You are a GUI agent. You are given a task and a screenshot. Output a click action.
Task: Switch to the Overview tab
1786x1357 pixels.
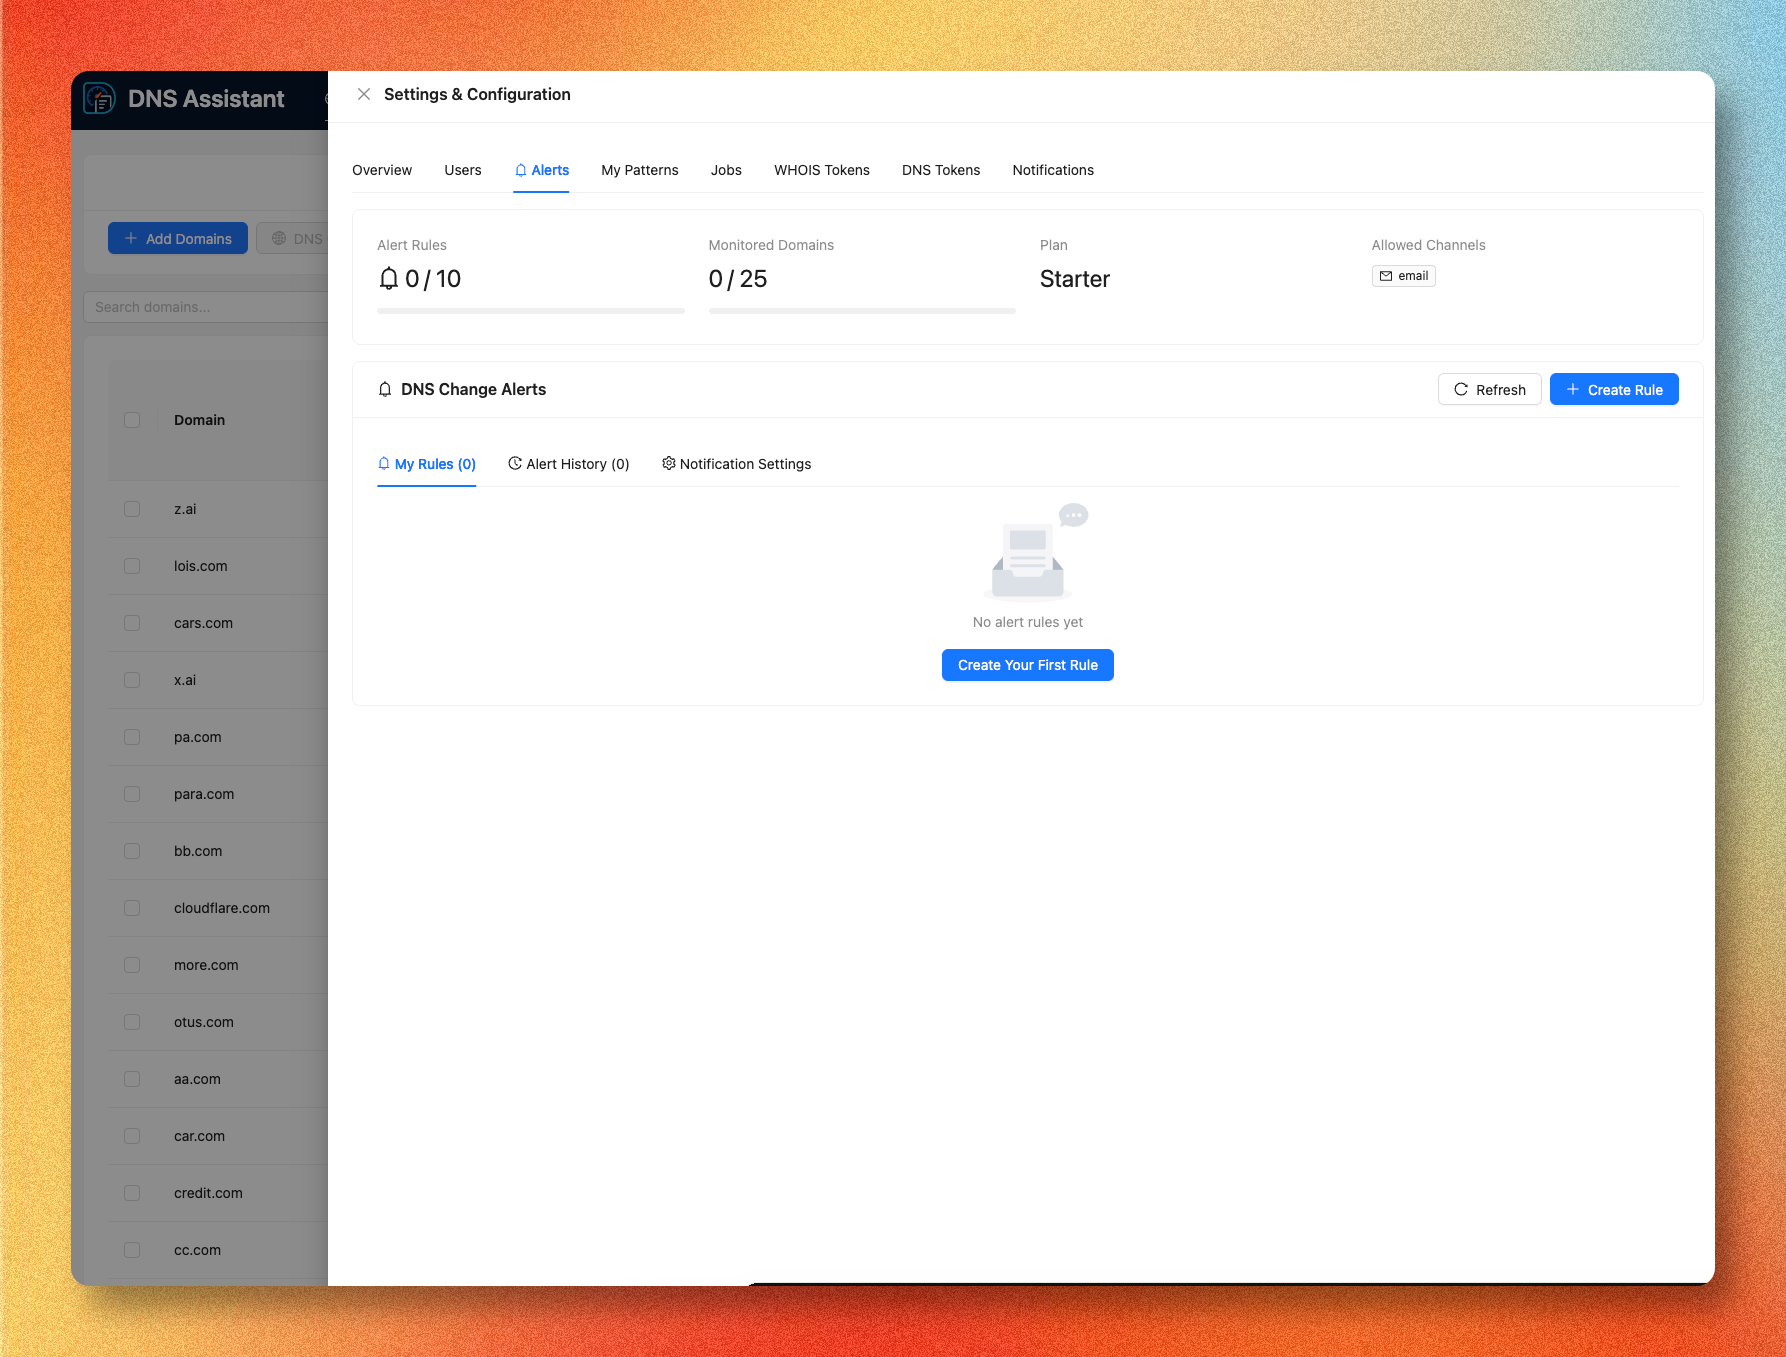click(x=382, y=170)
